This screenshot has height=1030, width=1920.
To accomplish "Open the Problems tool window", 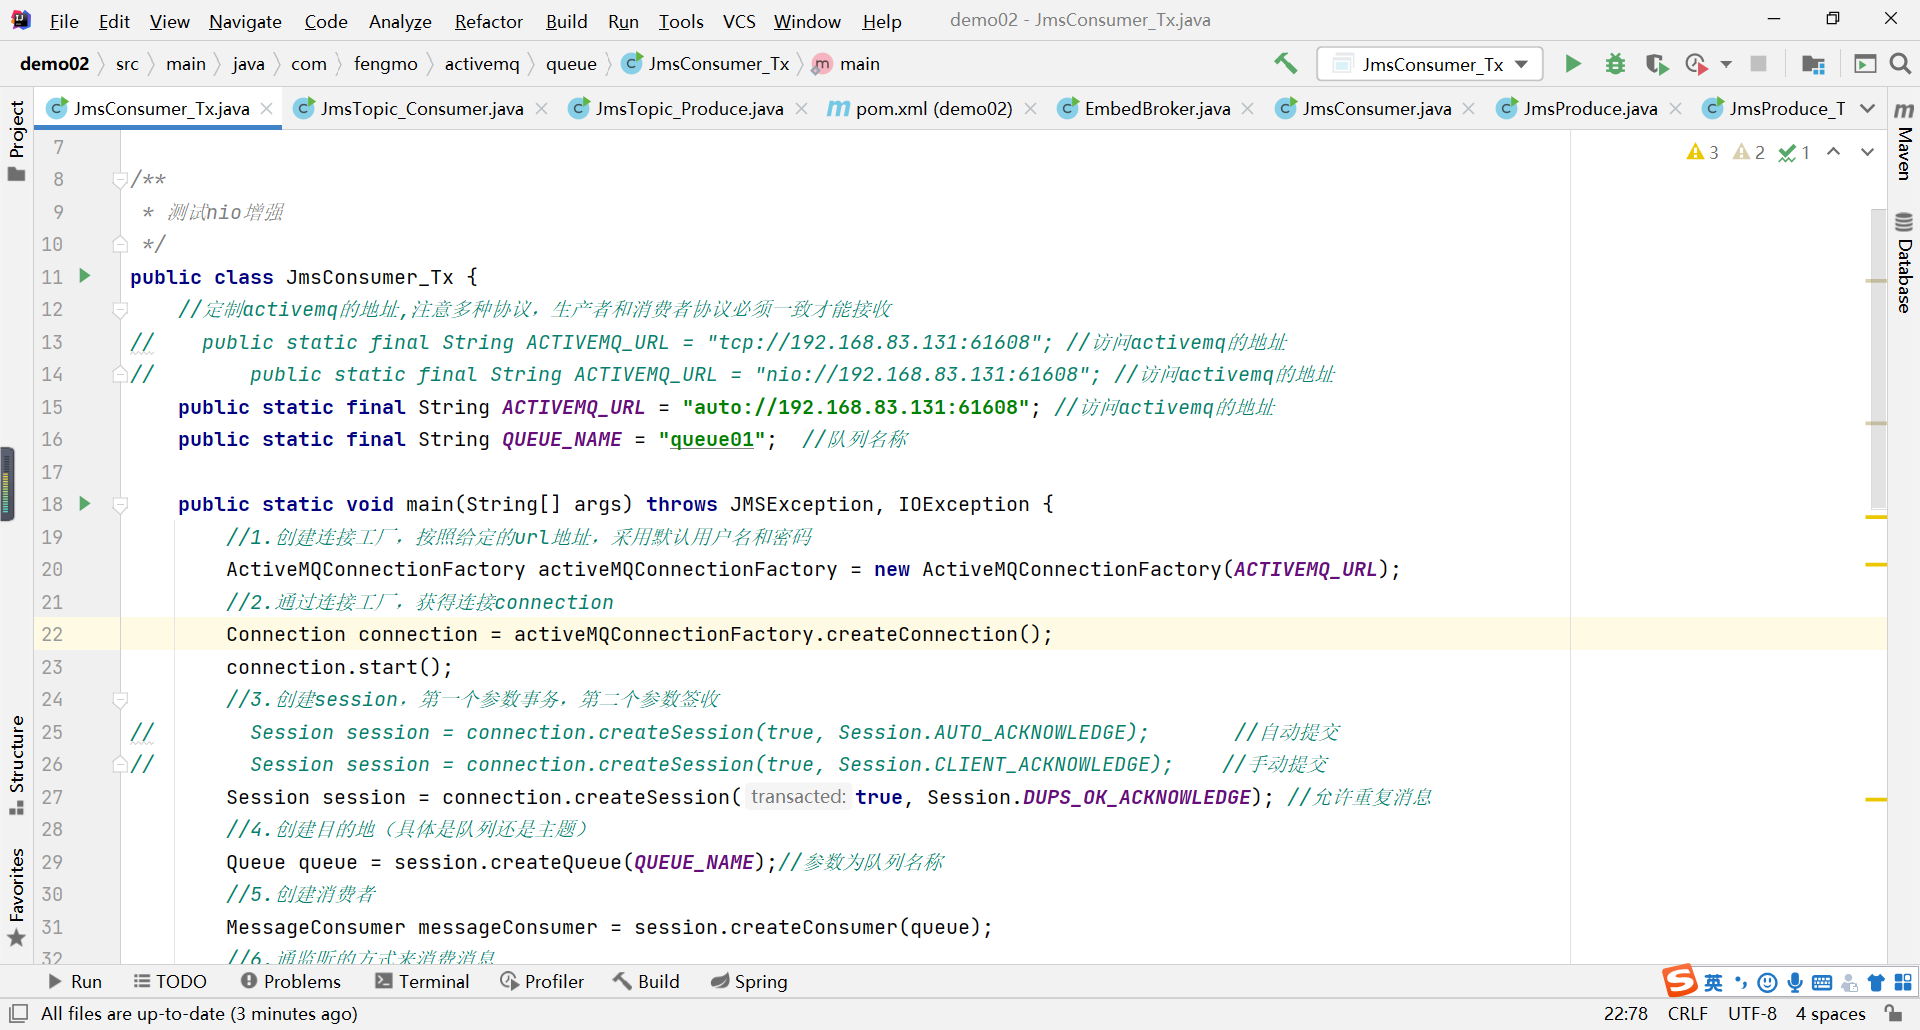I will pyautogui.click(x=291, y=981).
